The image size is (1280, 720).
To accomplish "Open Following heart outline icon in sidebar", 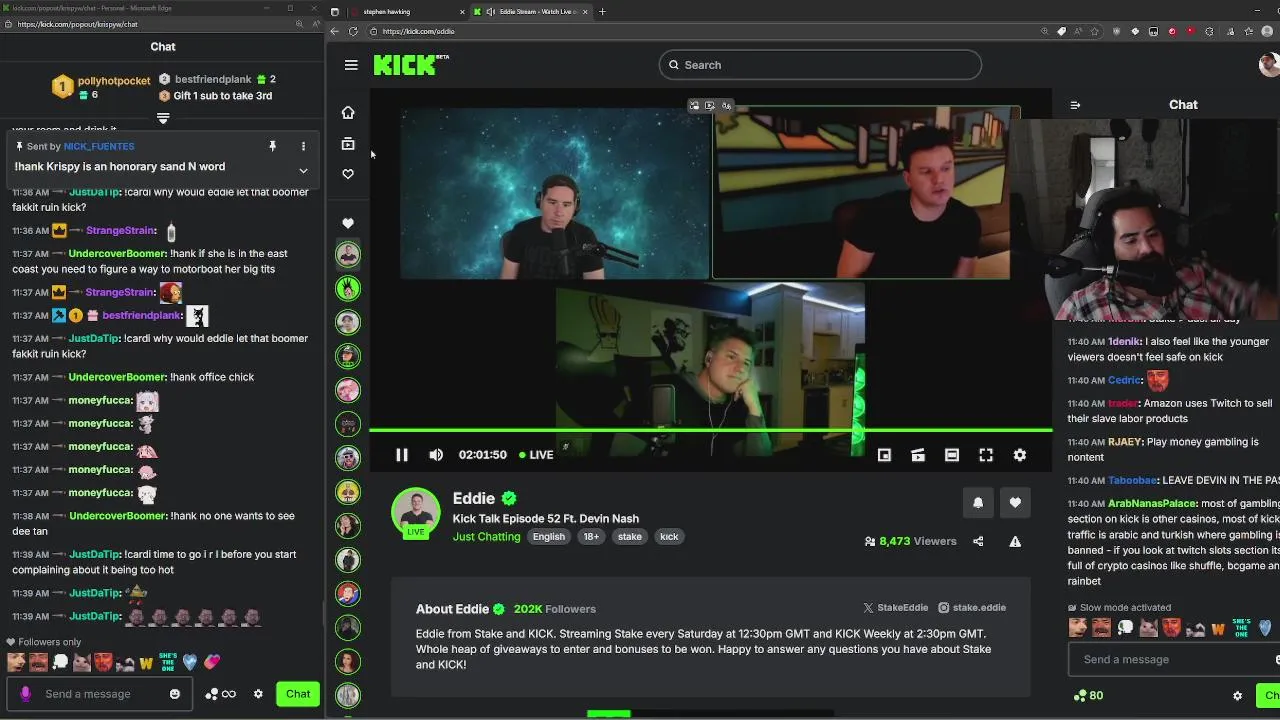I will pyautogui.click(x=348, y=174).
